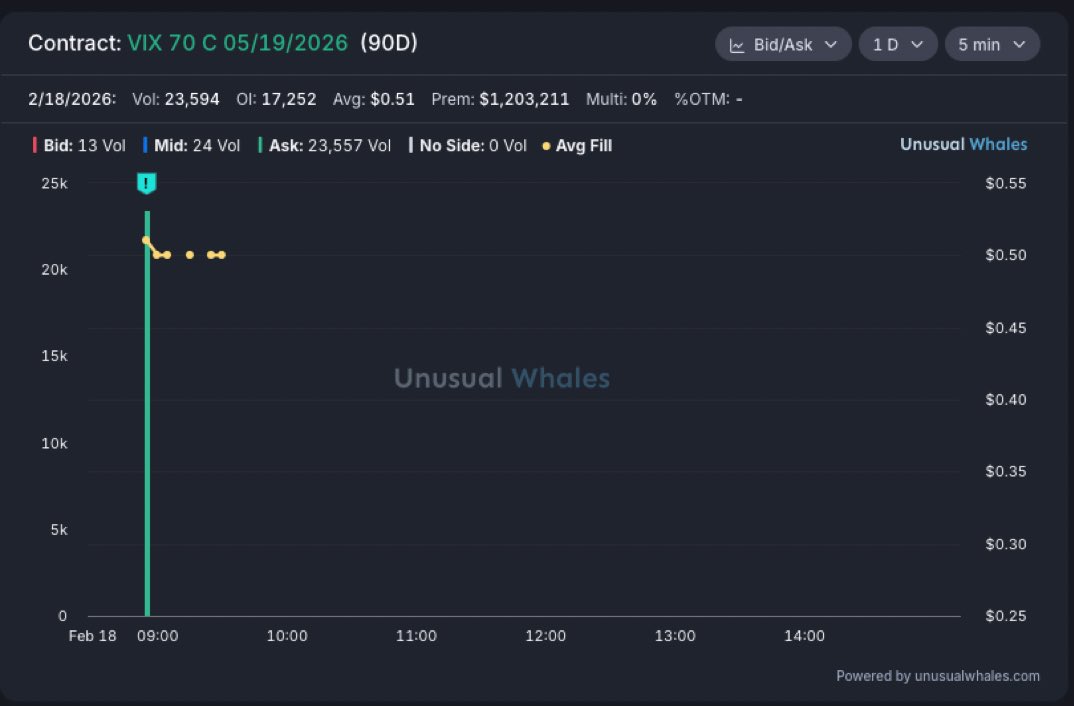Click the red Bid color swatch

[x=34, y=145]
